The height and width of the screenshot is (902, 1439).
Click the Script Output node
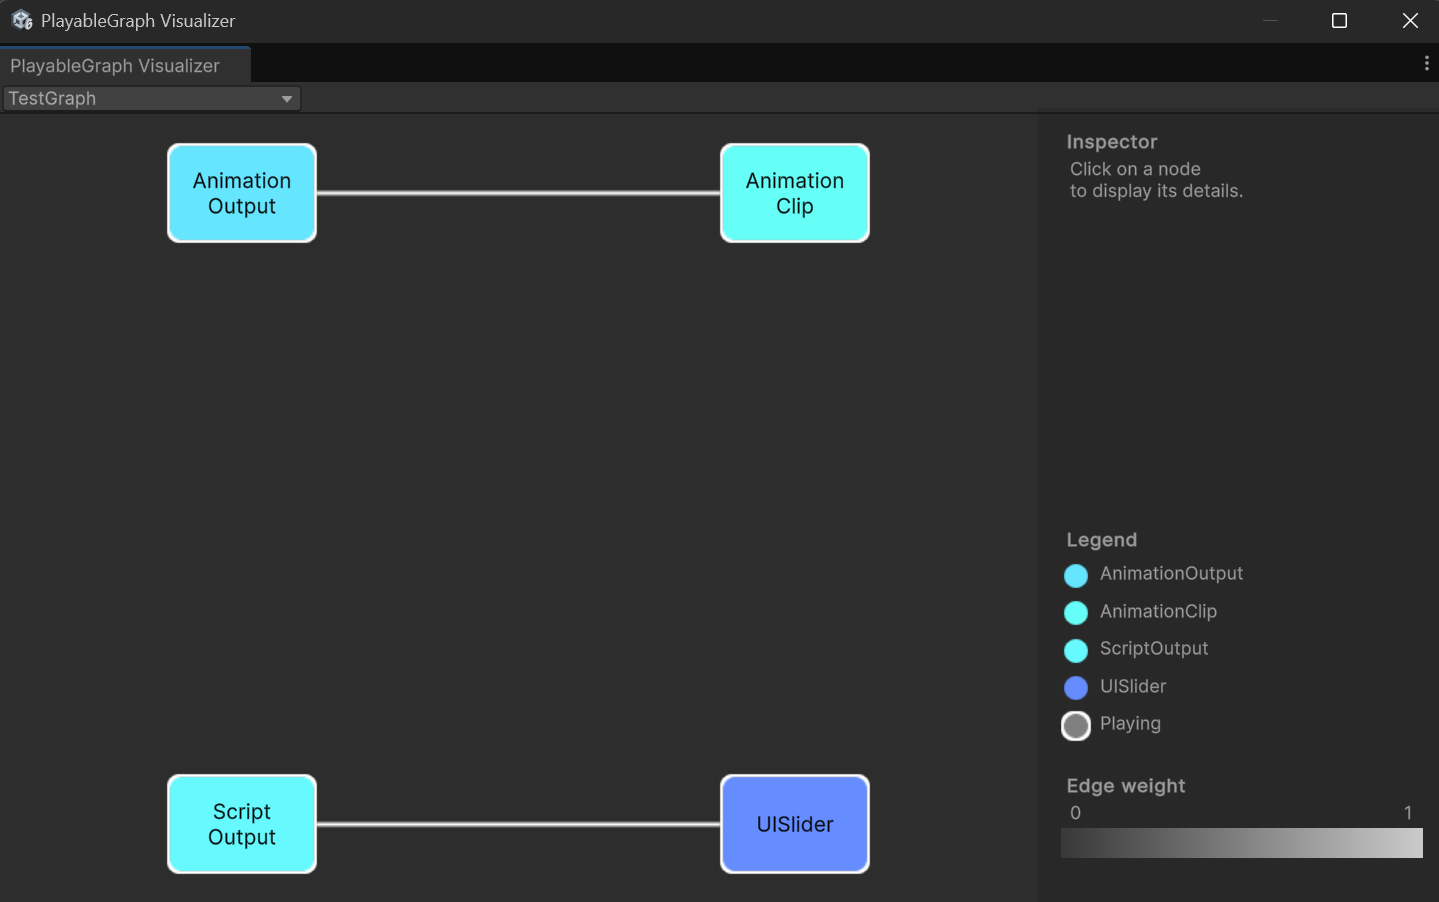pyautogui.click(x=242, y=824)
